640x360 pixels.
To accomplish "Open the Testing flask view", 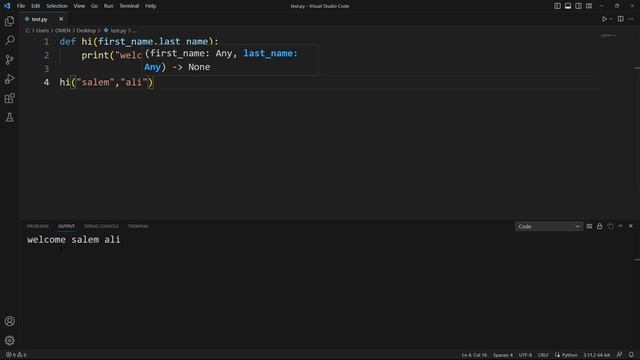I will [x=9, y=118].
